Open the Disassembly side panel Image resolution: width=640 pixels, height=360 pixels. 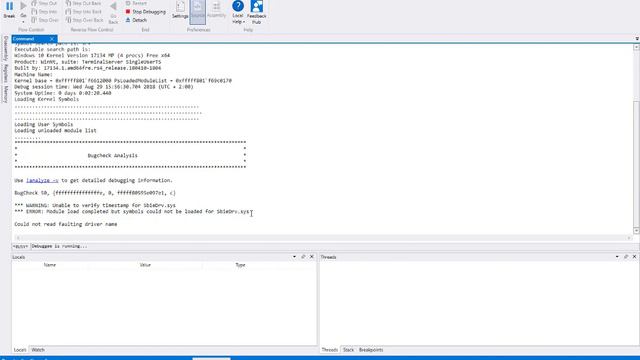pos(5,49)
